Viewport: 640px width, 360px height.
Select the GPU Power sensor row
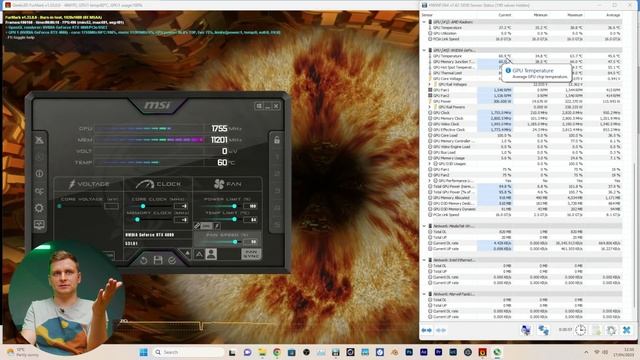click(x=524, y=101)
